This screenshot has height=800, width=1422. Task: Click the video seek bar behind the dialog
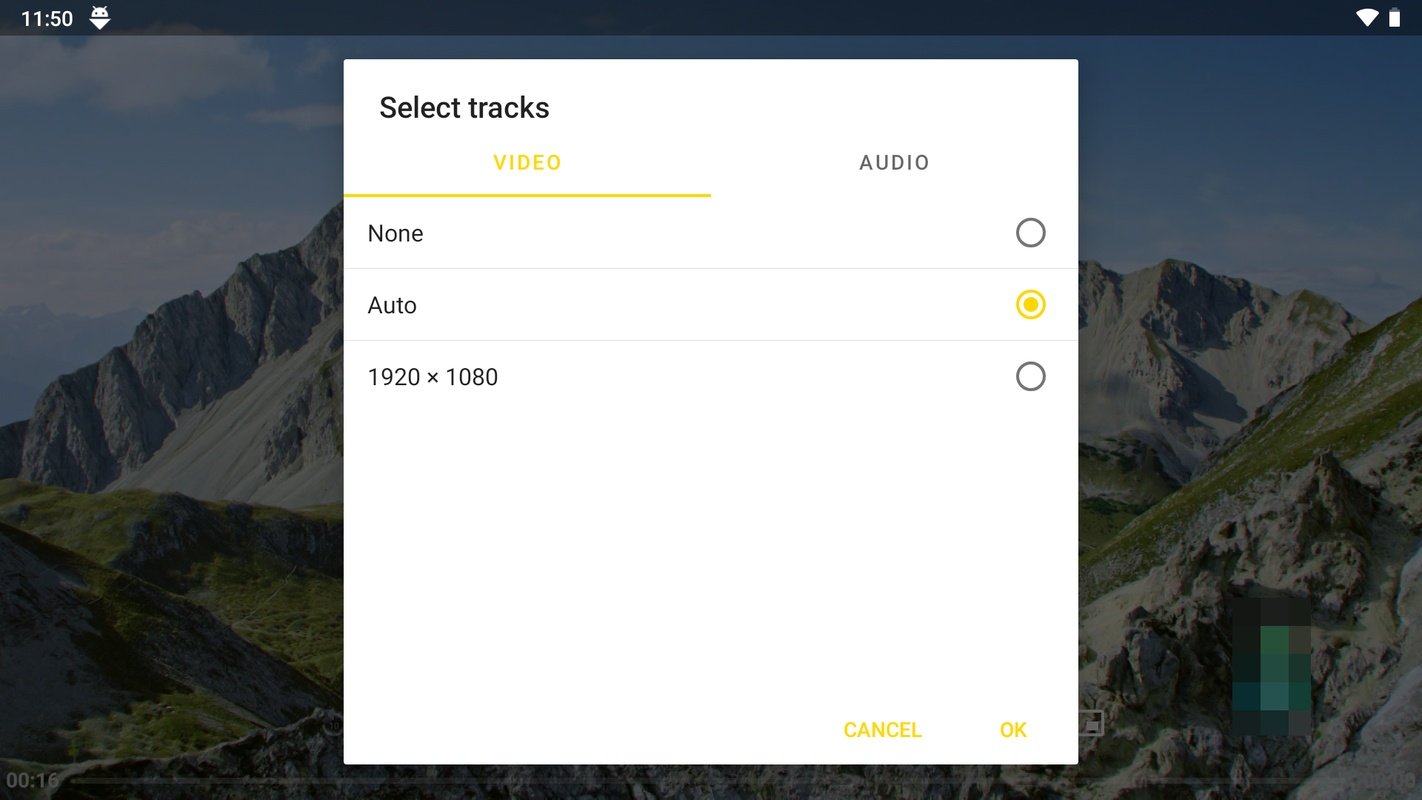pyautogui.click(x=200, y=780)
